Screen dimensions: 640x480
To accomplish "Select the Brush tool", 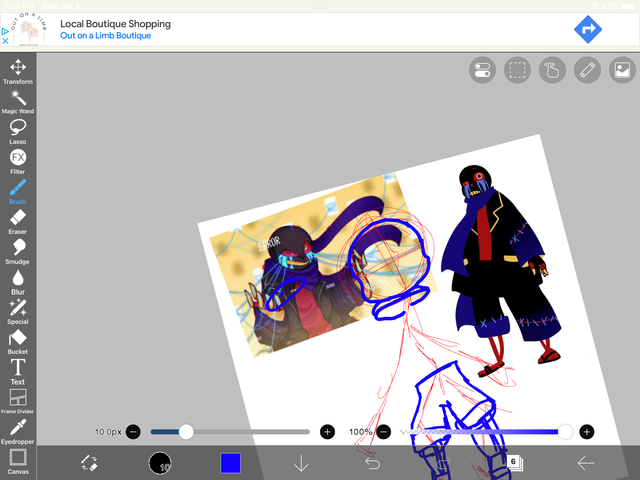I will tap(18, 192).
